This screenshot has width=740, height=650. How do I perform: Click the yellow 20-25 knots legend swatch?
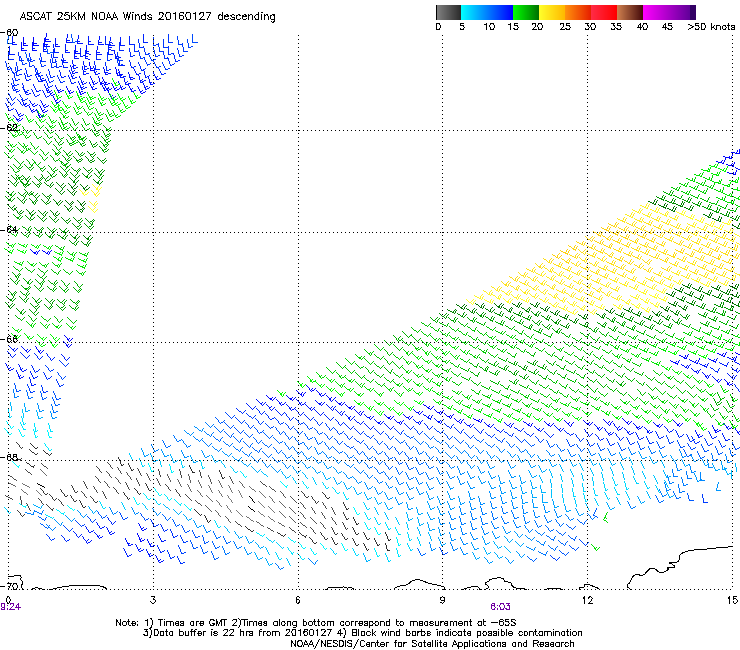pos(552,12)
